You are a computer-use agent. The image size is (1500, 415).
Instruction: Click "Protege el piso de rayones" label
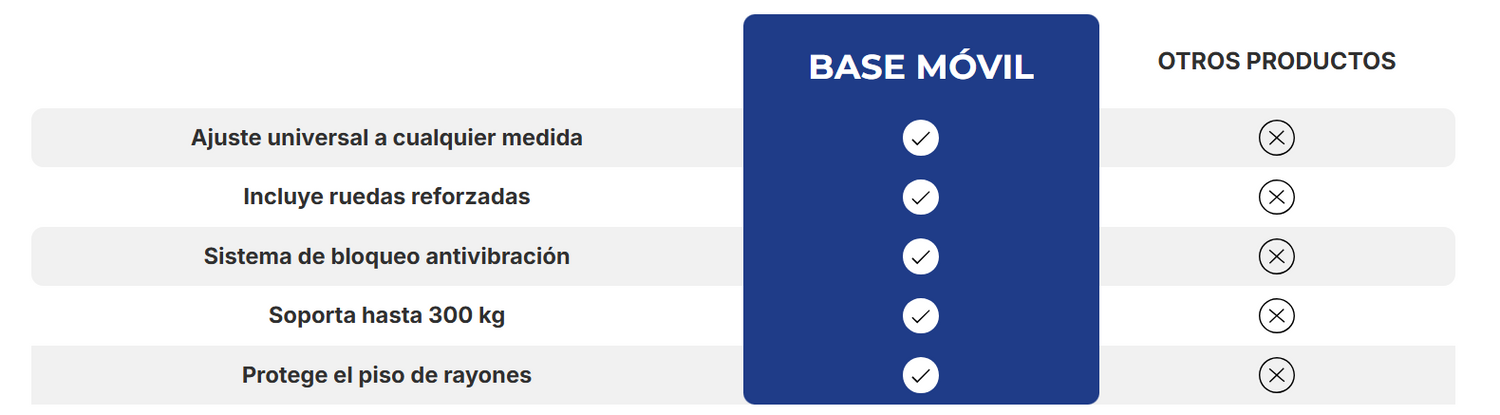coord(386,376)
